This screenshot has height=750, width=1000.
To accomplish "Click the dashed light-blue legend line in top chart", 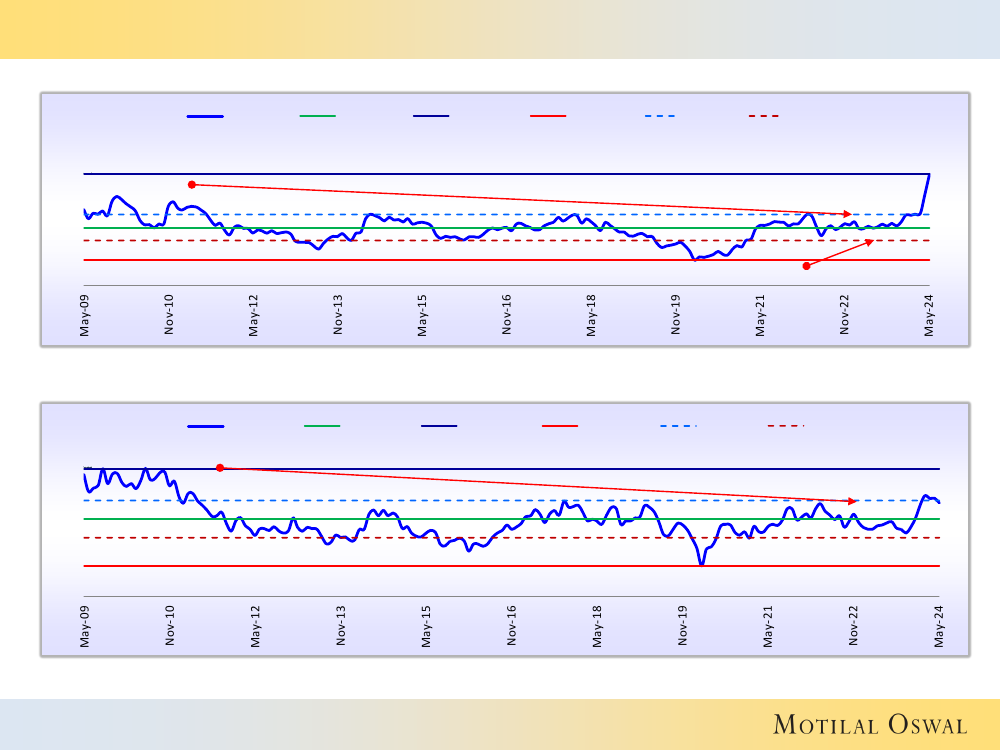I will coord(660,116).
